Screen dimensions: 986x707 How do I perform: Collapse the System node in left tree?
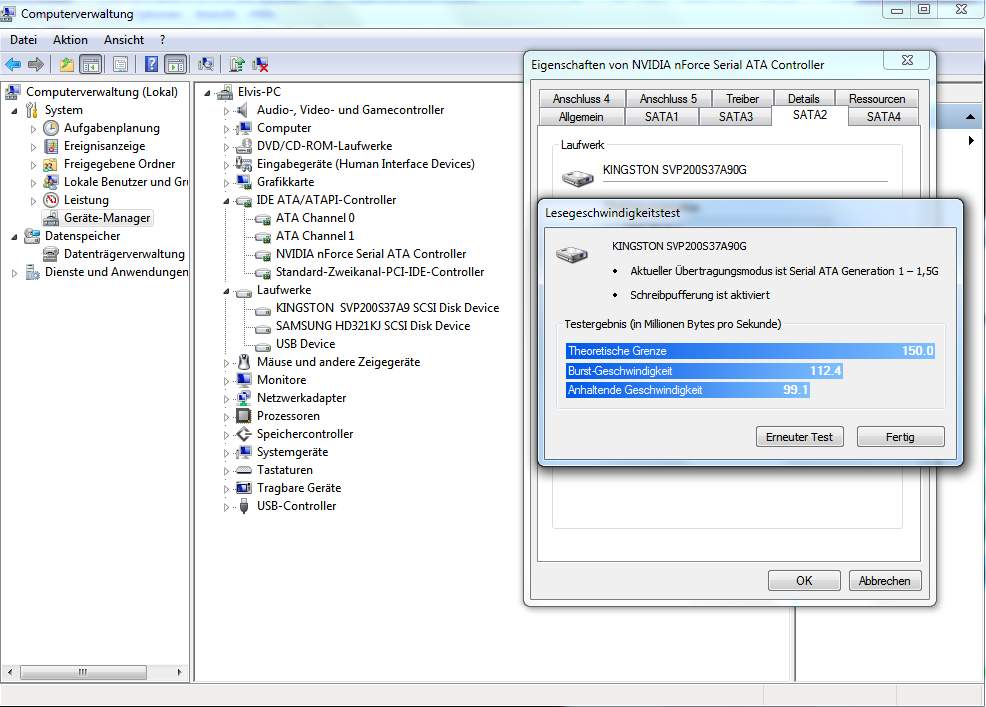14,111
